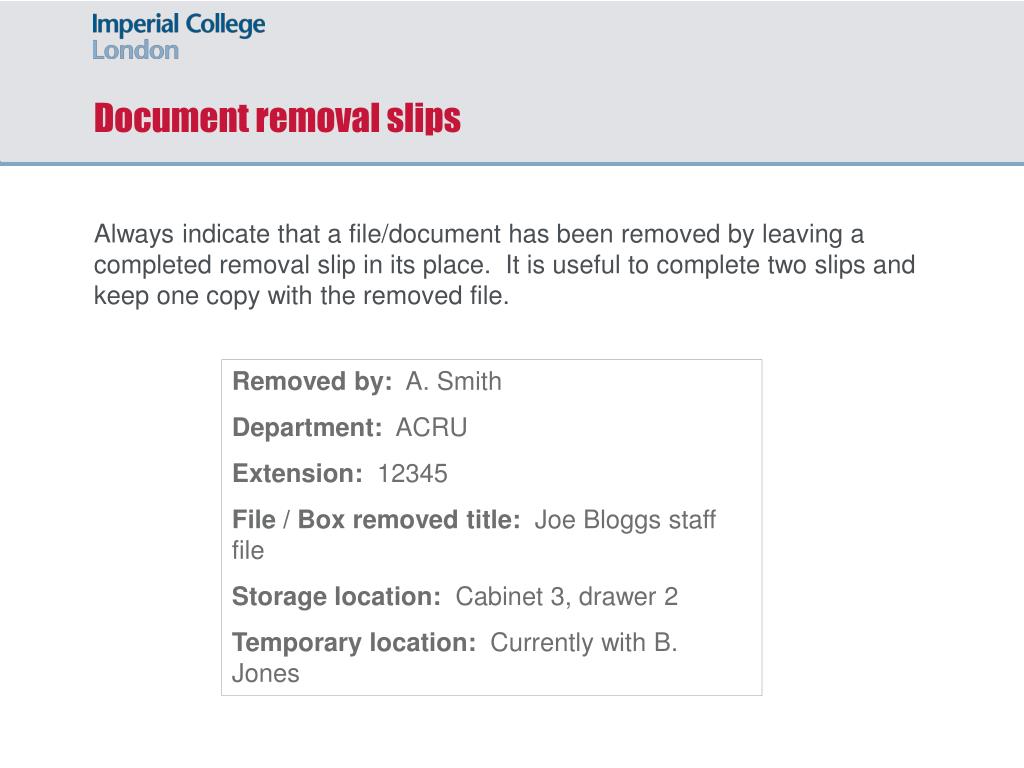Click the 'Extension:' label

point(297,473)
